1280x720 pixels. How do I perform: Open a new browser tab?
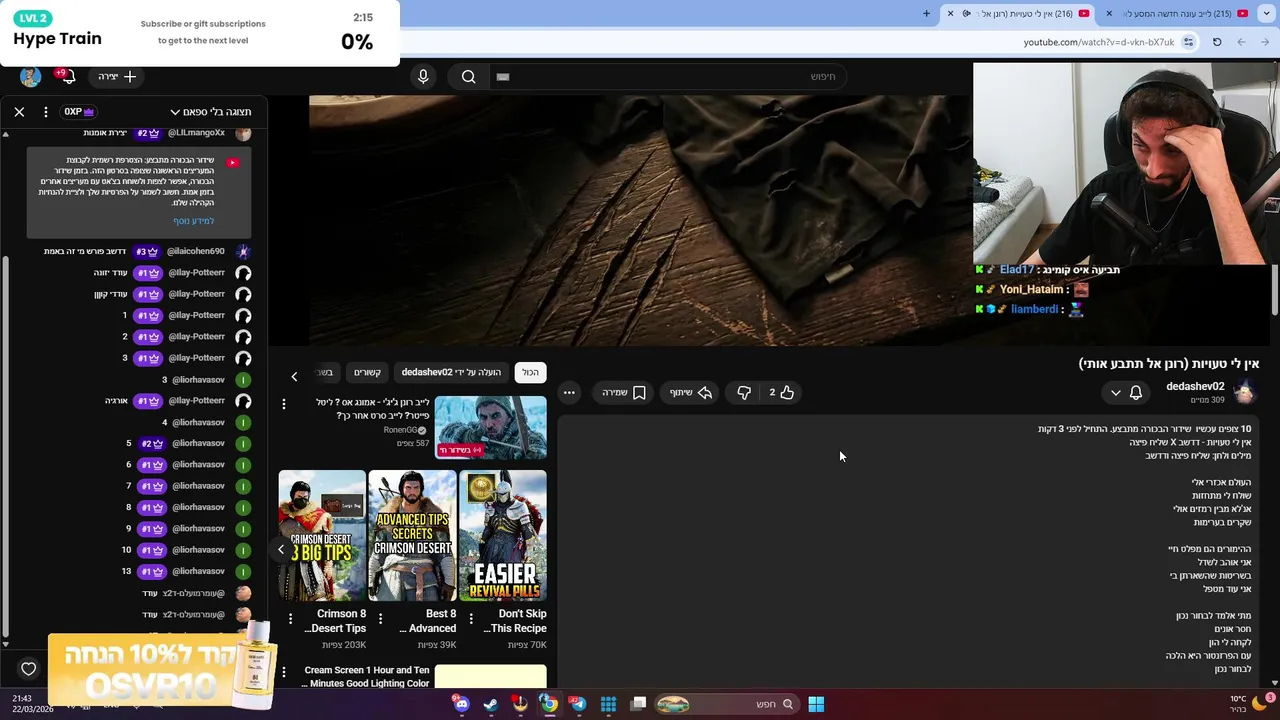click(926, 14)
